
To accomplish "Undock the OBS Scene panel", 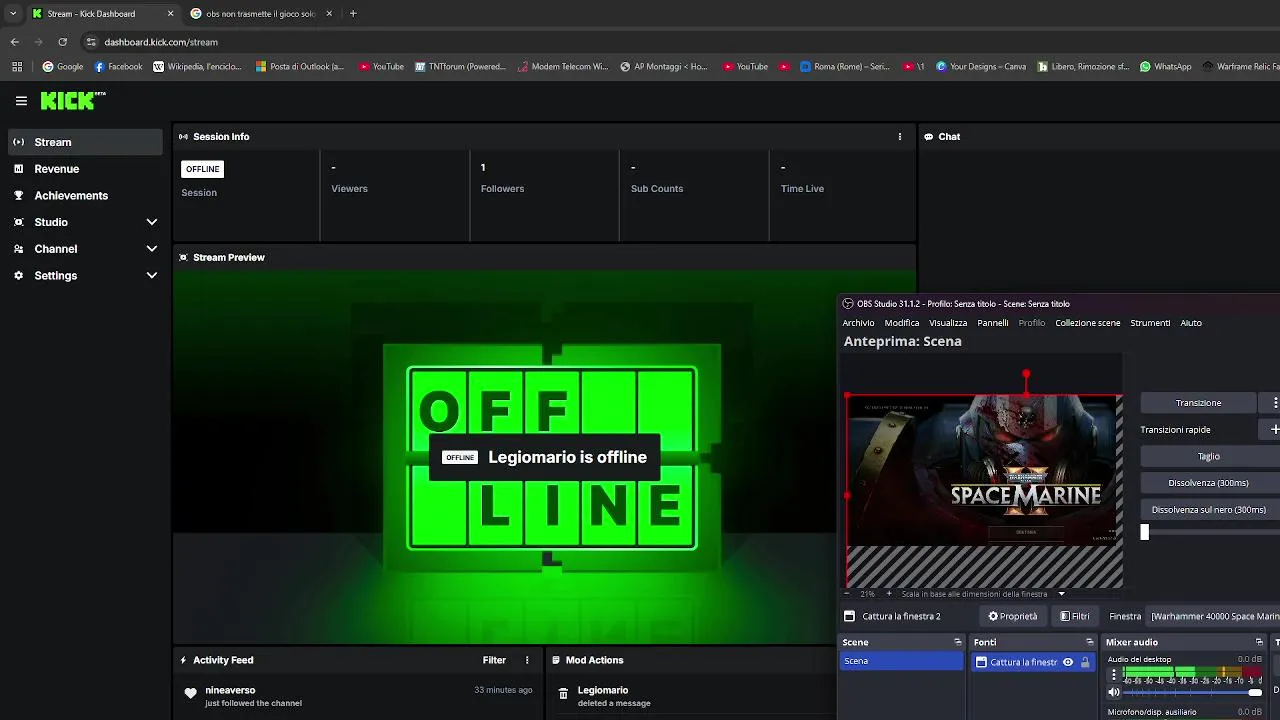I will click(957, 642).
